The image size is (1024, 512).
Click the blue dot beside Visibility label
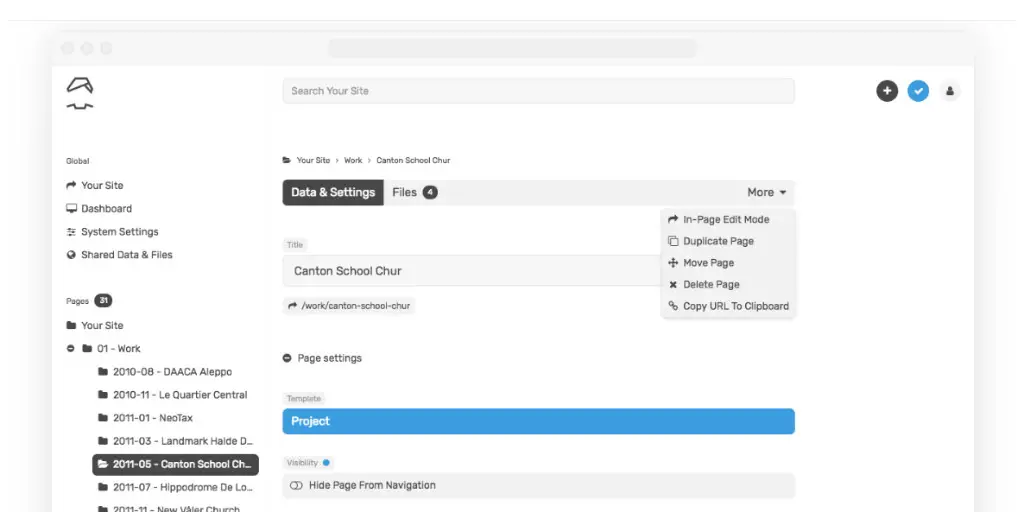pos(326,462)
